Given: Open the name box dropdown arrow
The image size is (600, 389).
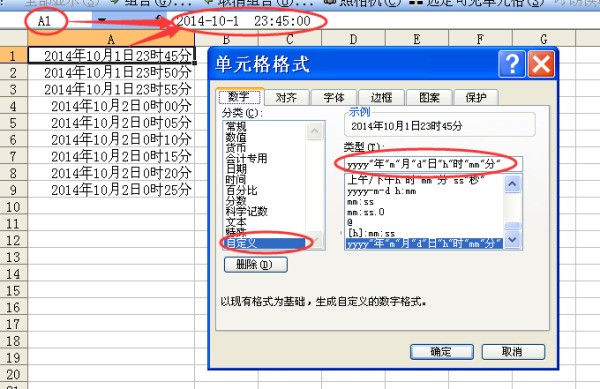Looking at the screenshot, I should (x=101, y=20).
